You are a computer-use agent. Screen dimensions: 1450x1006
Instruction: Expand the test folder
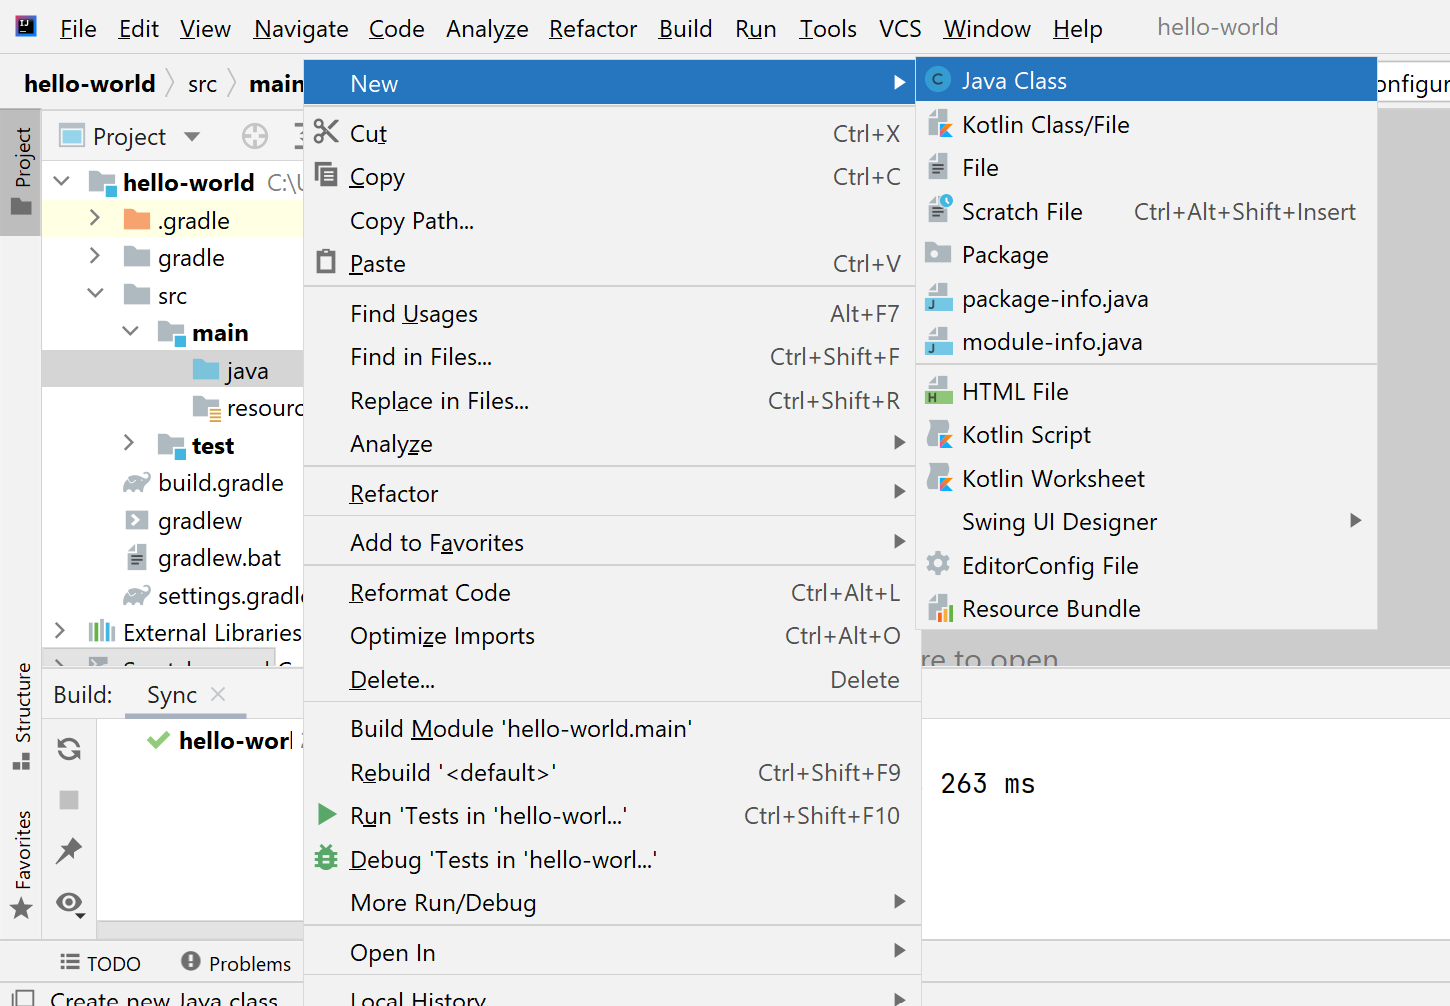click(129, 442)
